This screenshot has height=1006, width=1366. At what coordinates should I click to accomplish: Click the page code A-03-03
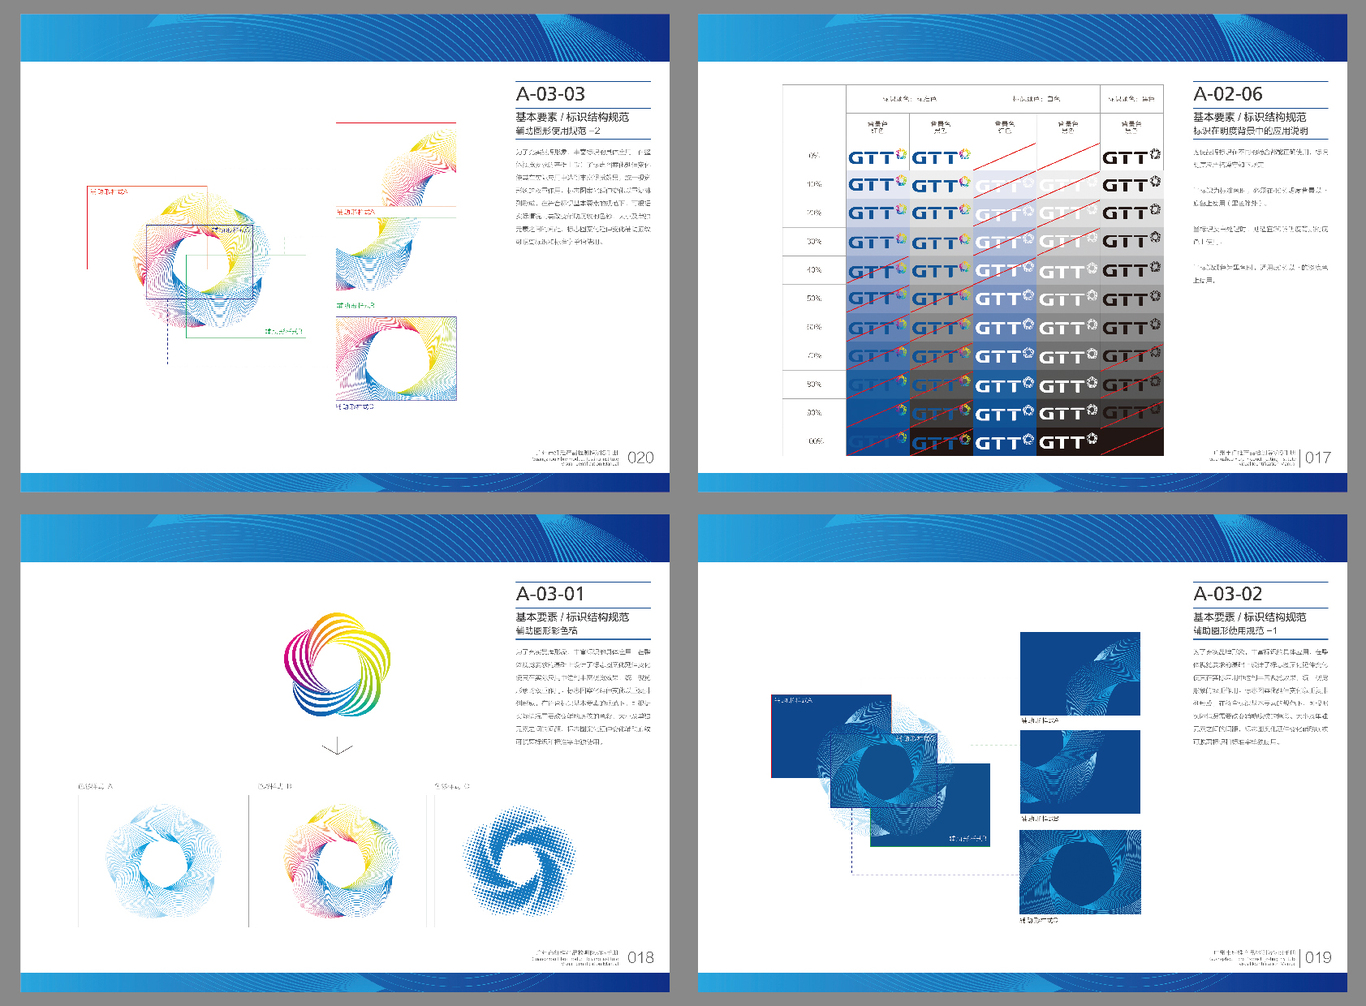coord(550,94)
